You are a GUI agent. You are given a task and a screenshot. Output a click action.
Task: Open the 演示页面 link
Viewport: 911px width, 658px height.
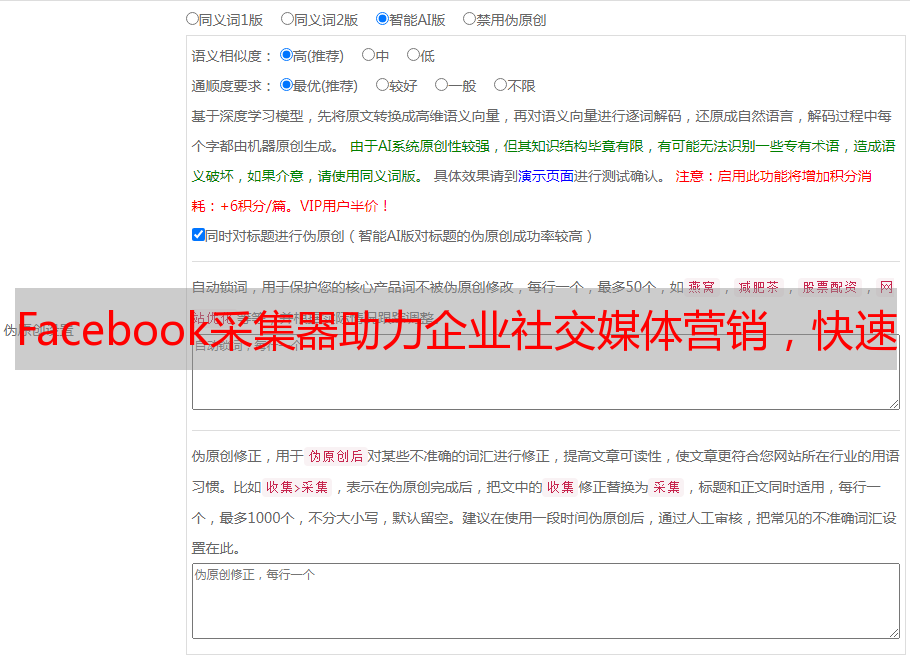click(546, 176)
